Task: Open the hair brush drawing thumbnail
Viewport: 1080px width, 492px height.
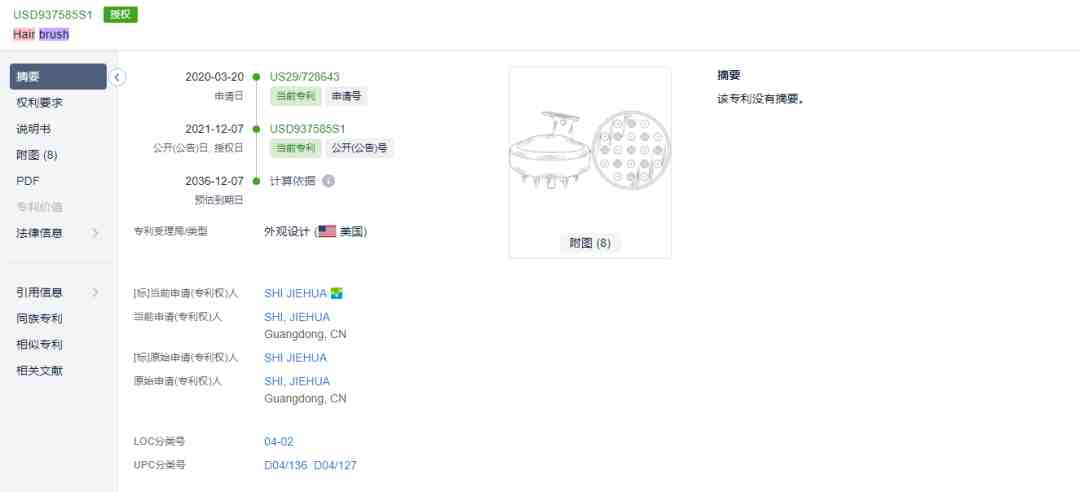Action: [x=590, y=150]
